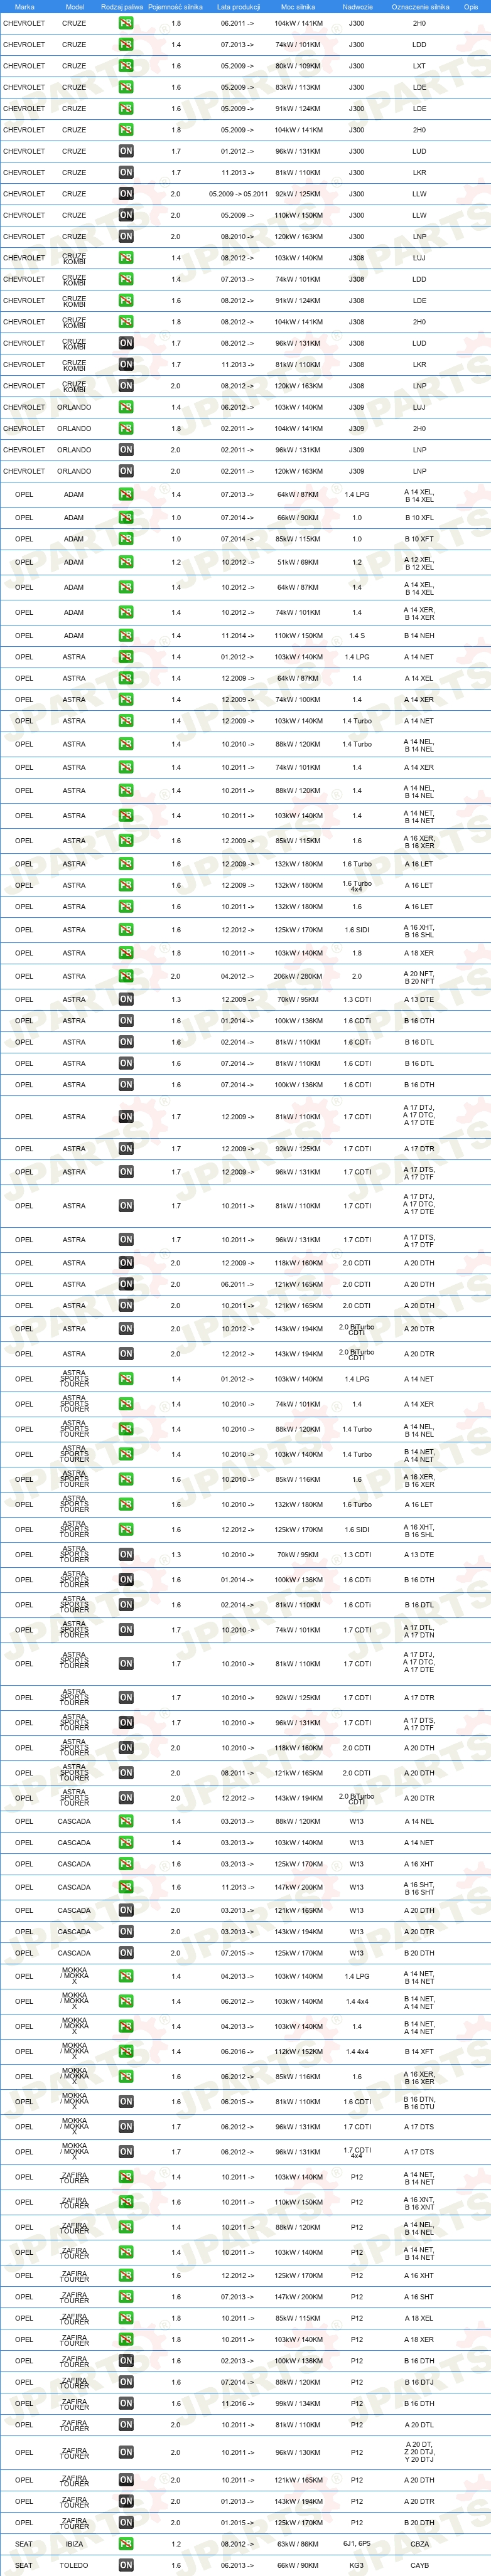Screen dimensions: 491x2576
Task: Click the ON diesel icon in the Orlando 96kW / 131KM row
Action: tap(126, 450)
